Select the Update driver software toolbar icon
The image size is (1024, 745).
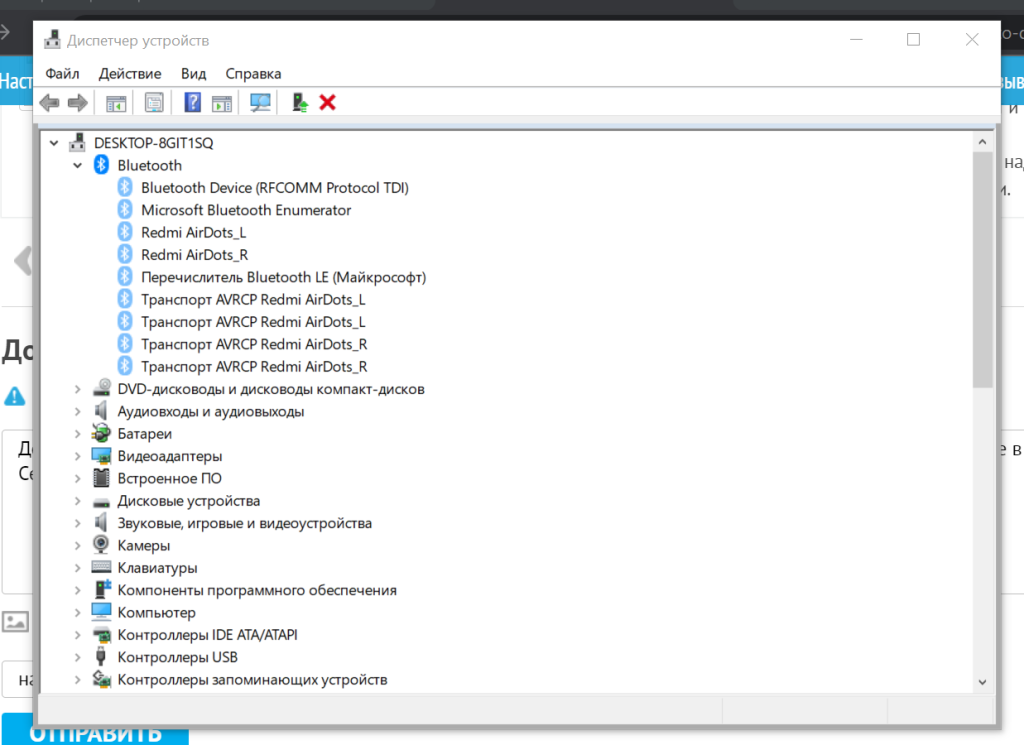click(299, 102)
